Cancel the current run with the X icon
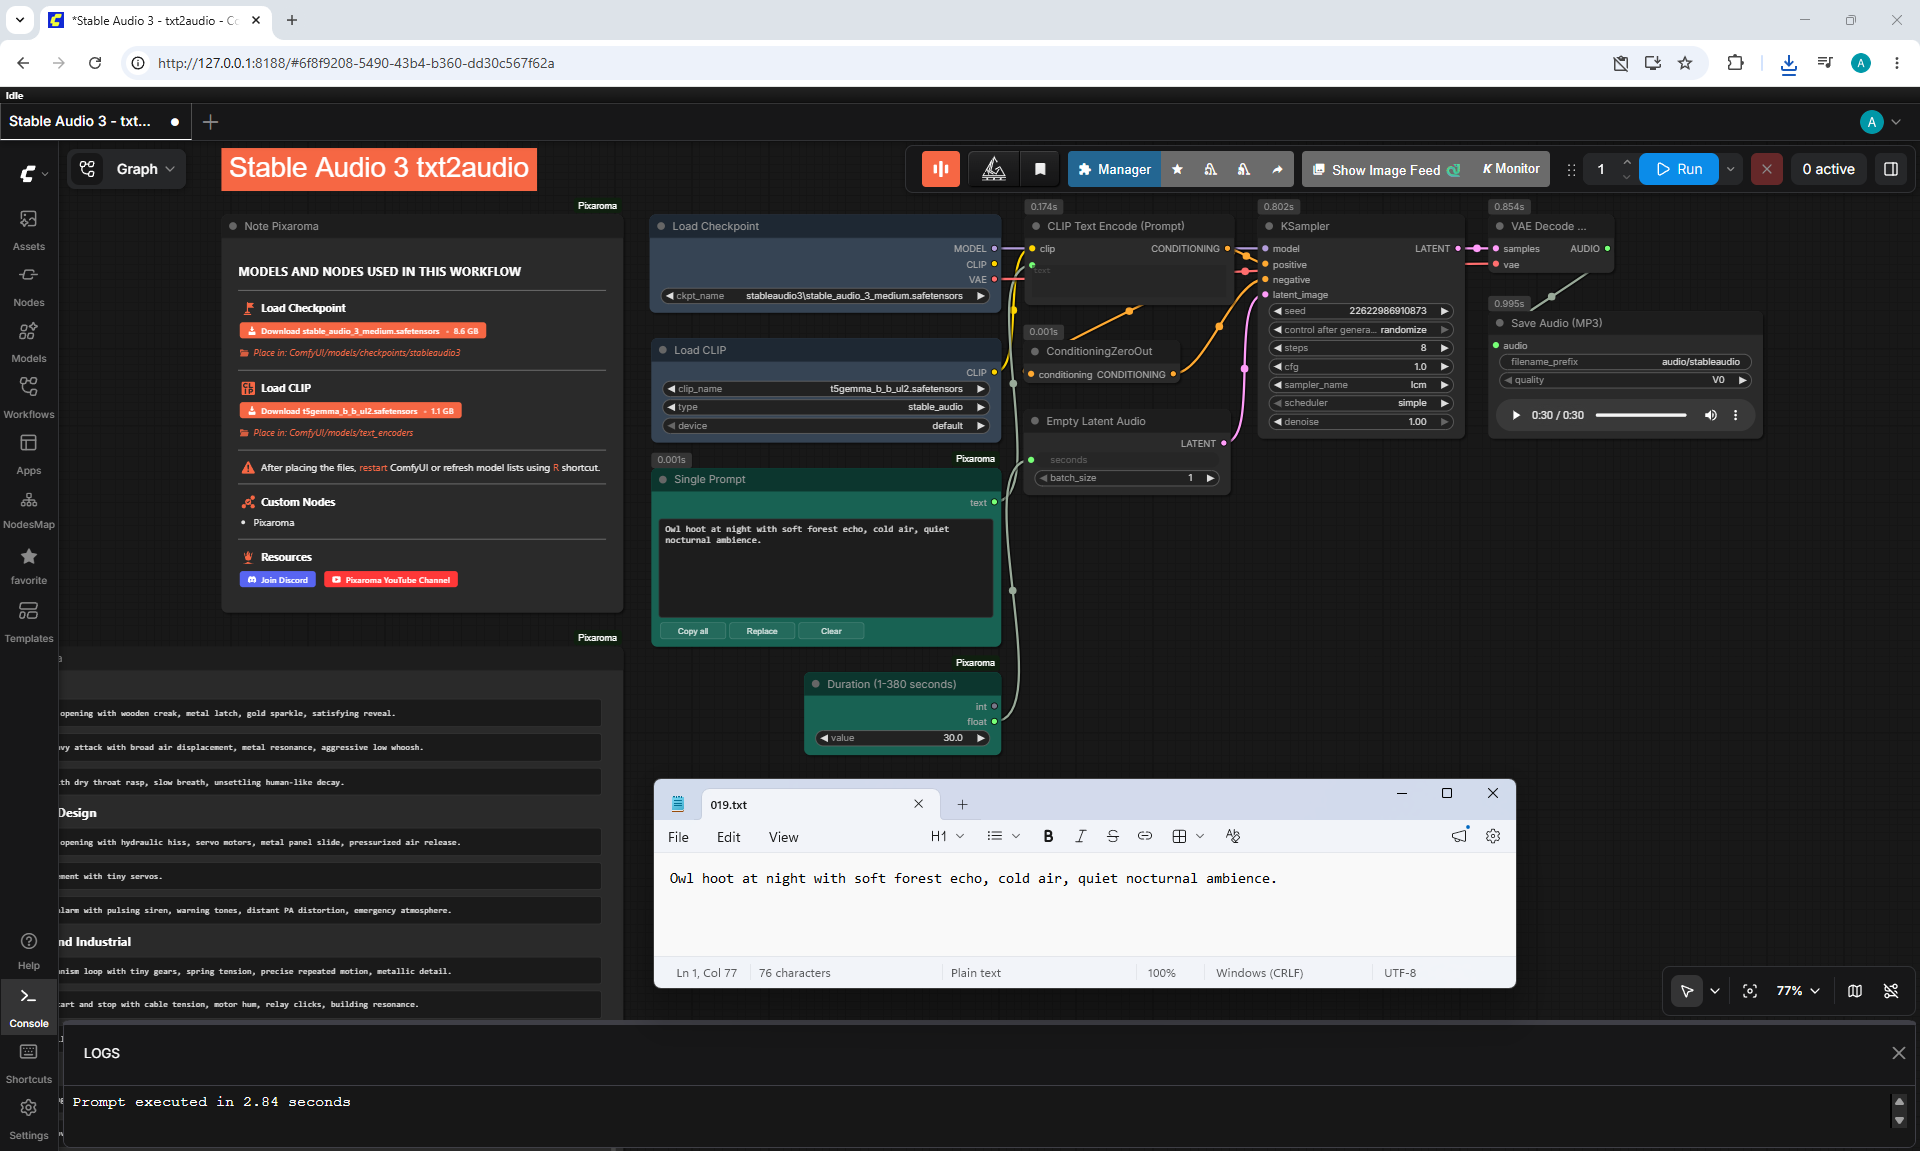This screenshot has width=1920, height=1151. [1767, 169]
